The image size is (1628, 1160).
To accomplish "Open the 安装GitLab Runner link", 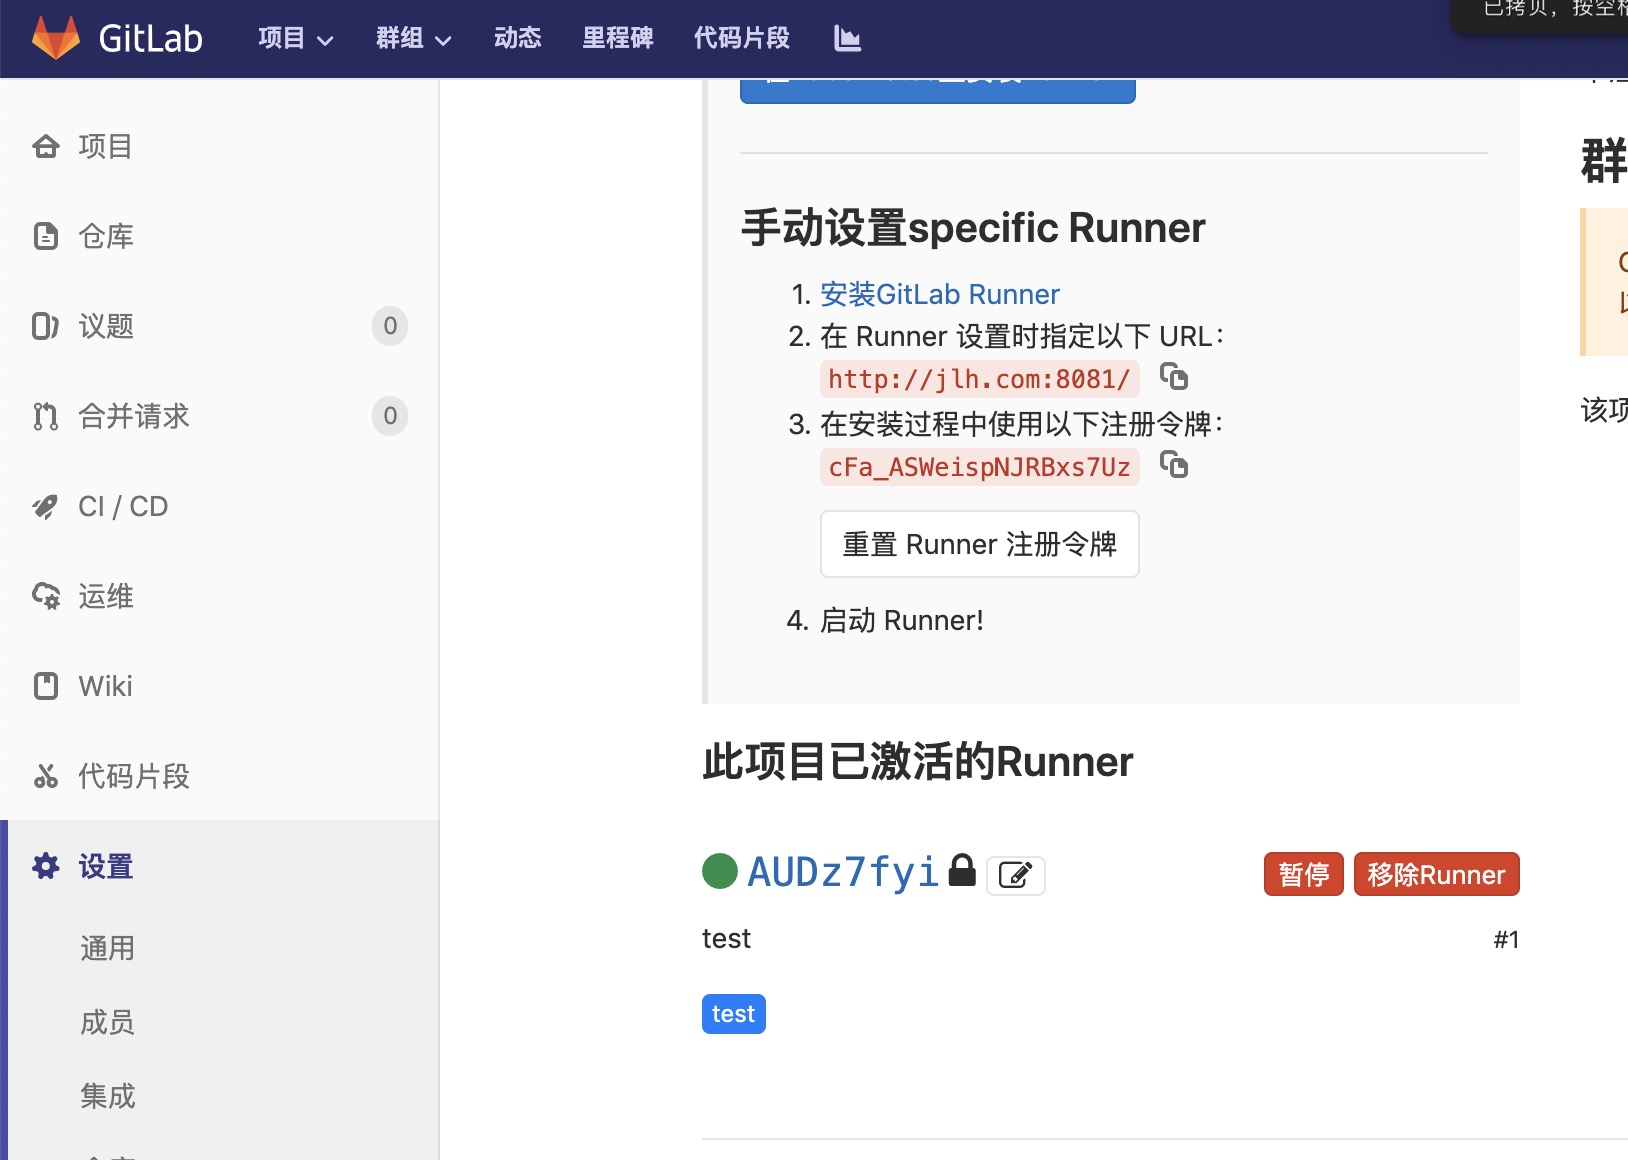I will 939,294.
